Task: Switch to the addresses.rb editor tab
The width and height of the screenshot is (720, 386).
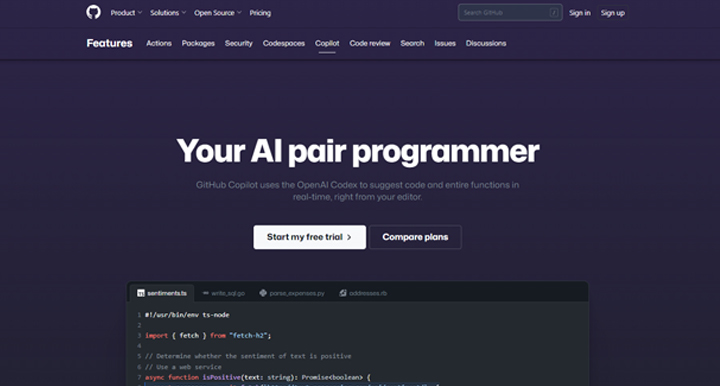Action: pos(363,293)
